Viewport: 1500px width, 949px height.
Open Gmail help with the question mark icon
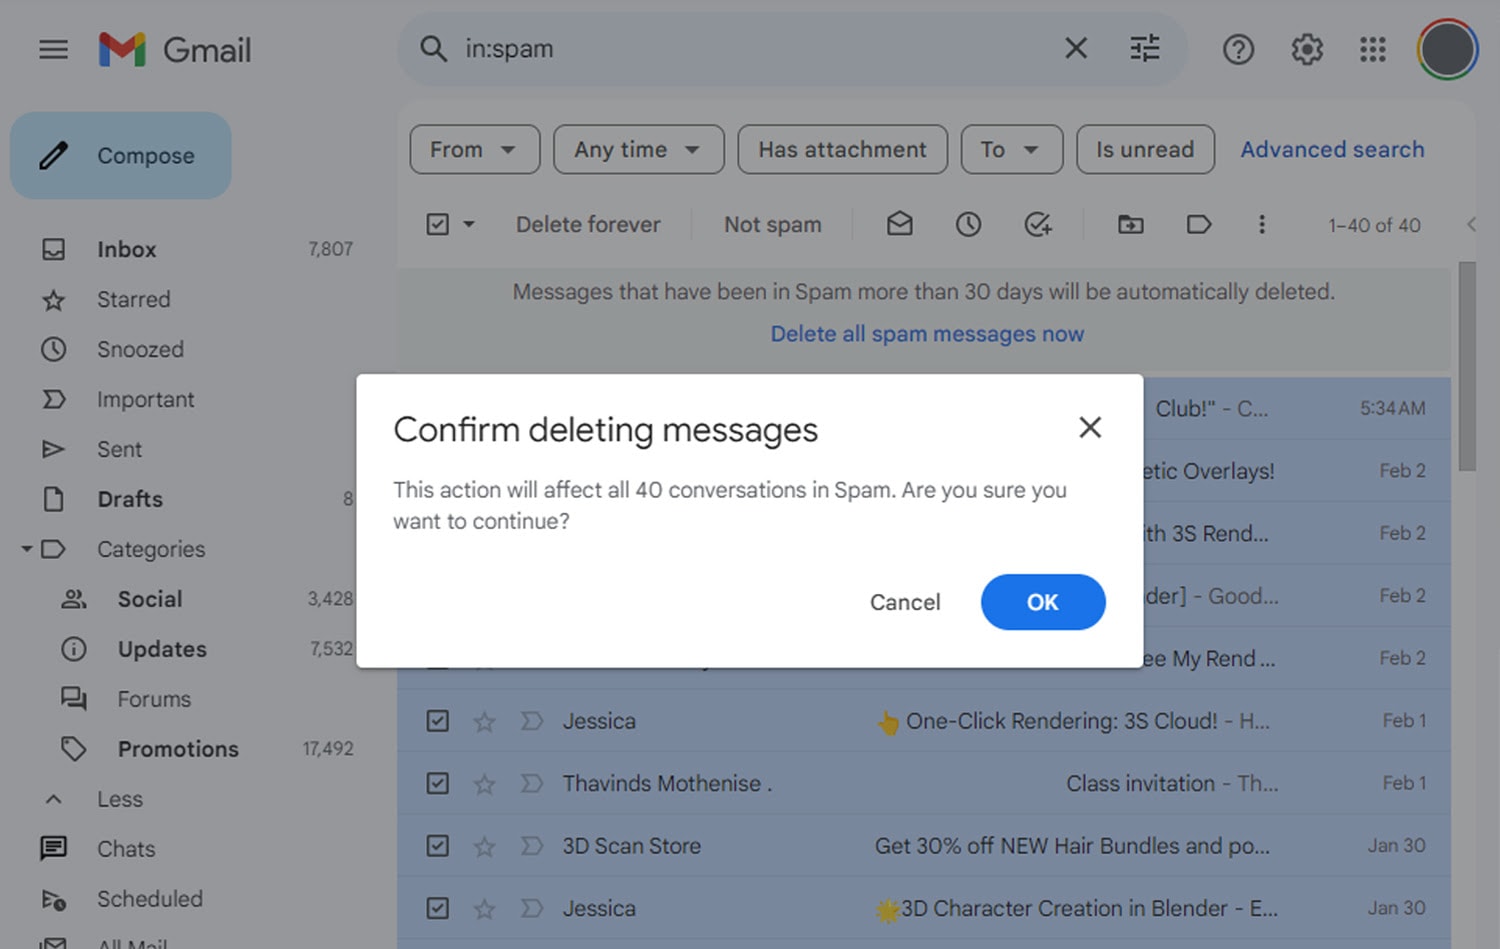[x=1238, y=49]
